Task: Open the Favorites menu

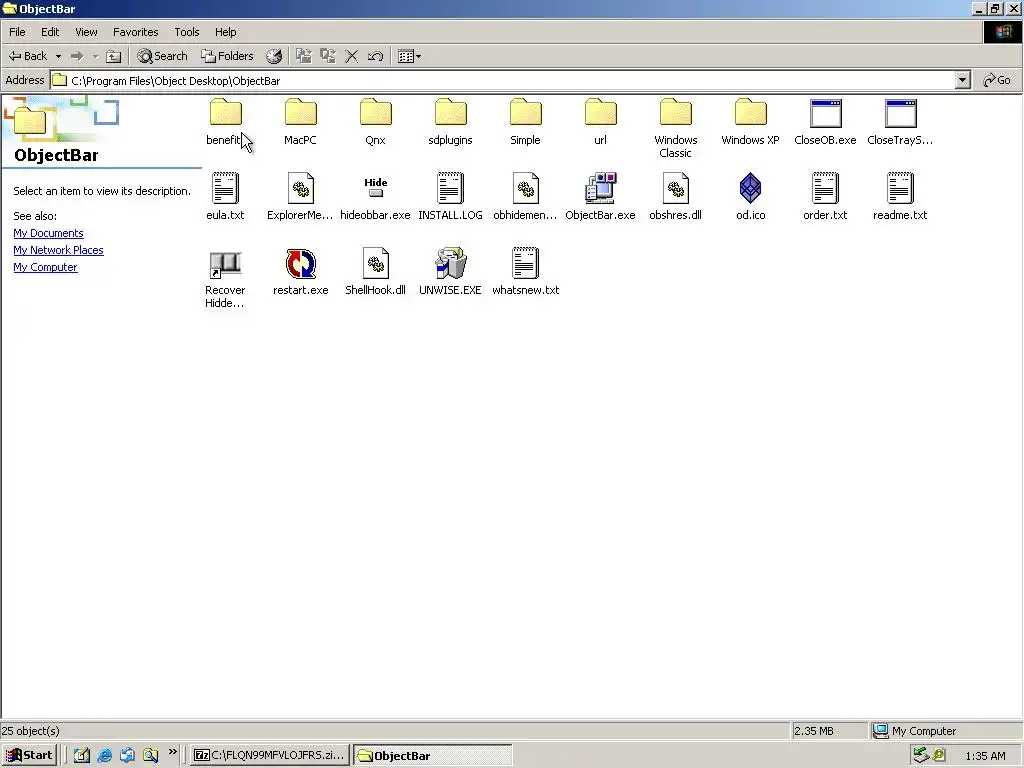Action: 136,32
